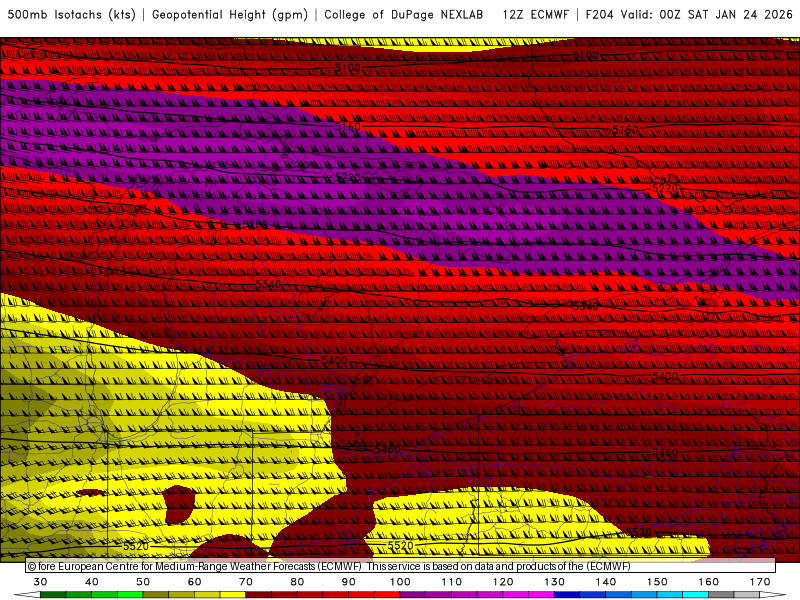Click the 80 kt label on the color scale

(297, 582)
